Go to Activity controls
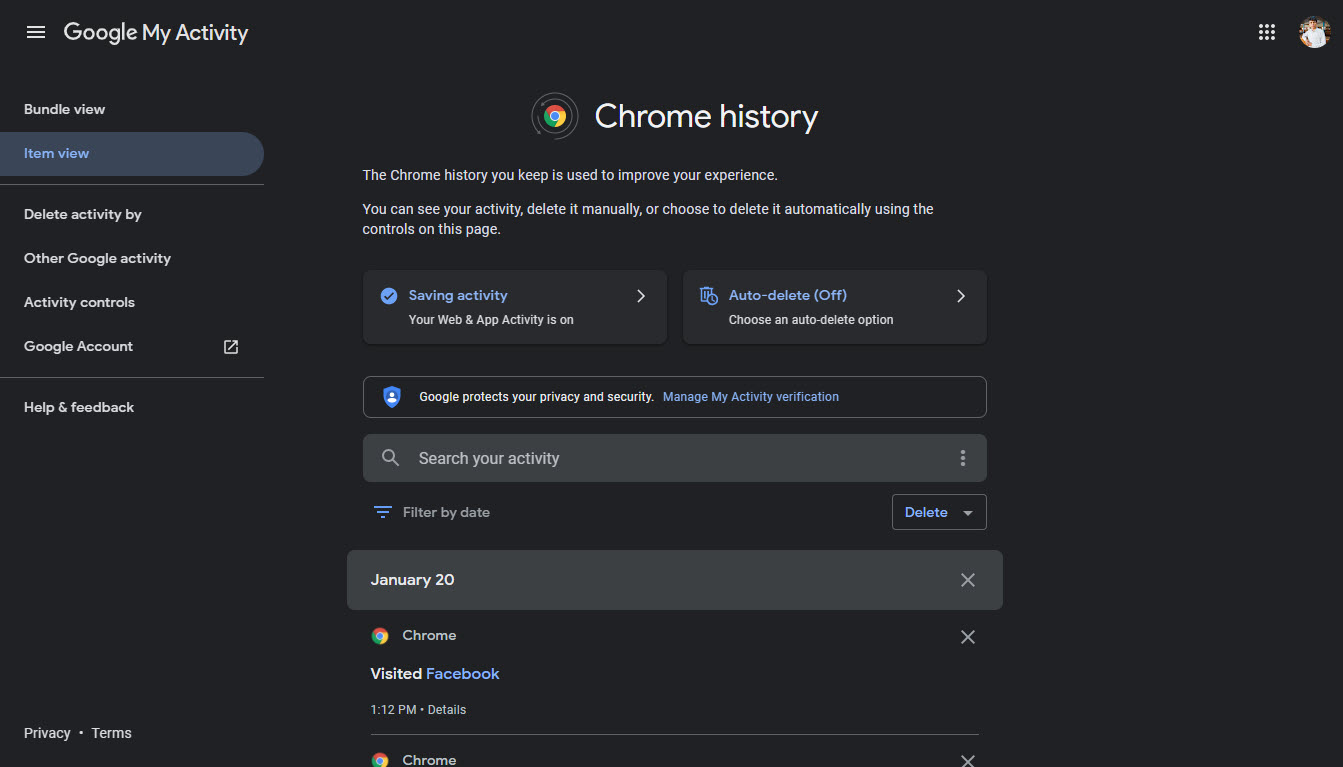The width and height of the screenshot is (1343, 767). [79, 302]
